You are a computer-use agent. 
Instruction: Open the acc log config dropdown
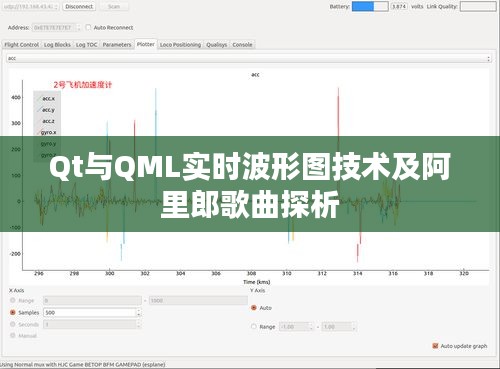coord(249,58)
